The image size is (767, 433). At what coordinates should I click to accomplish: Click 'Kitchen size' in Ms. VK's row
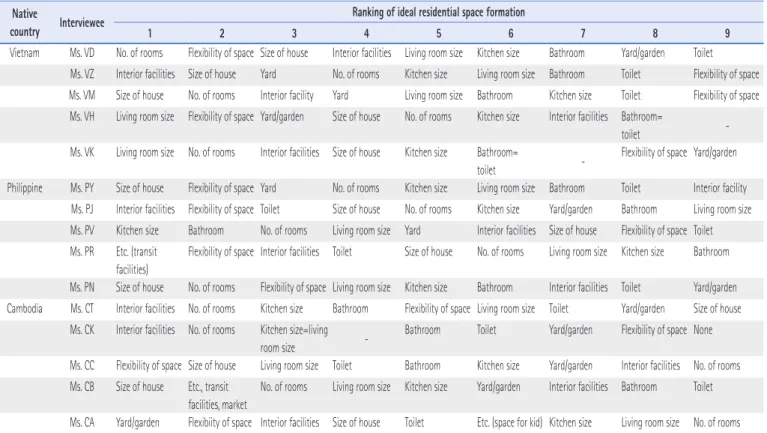[426, 152]
